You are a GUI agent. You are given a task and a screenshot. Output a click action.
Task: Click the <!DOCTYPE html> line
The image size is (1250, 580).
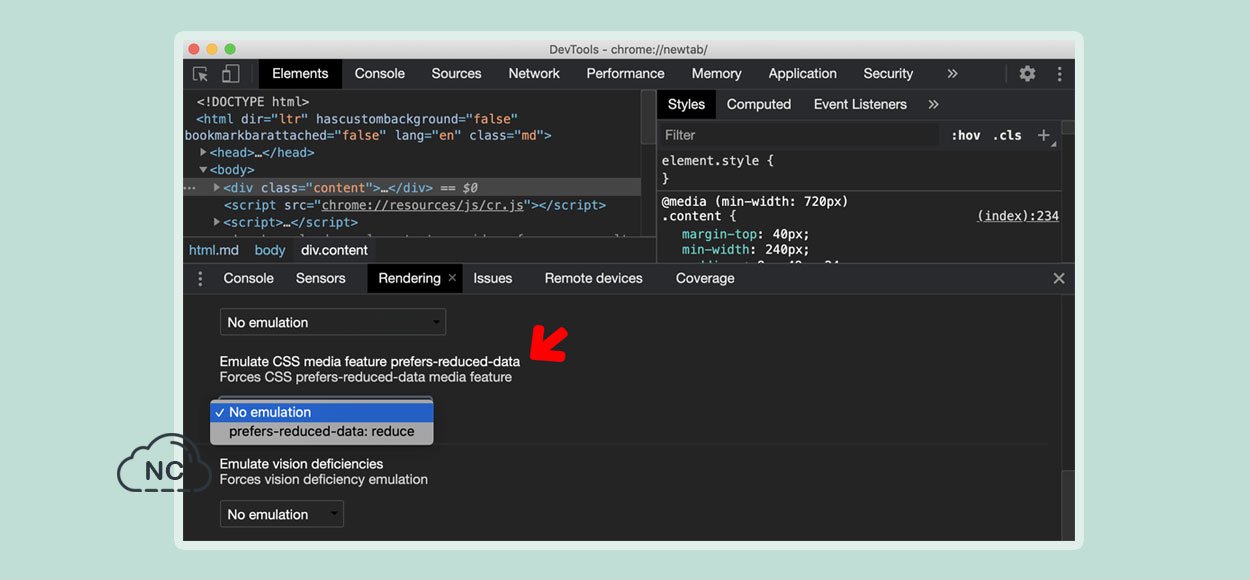pos(253,101)
